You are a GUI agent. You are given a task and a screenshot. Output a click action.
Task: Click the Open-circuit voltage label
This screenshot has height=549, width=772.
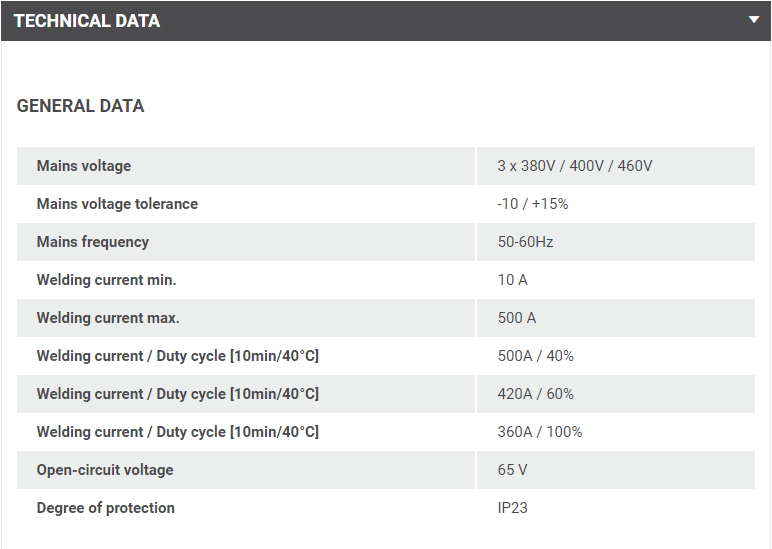[105, 470]
